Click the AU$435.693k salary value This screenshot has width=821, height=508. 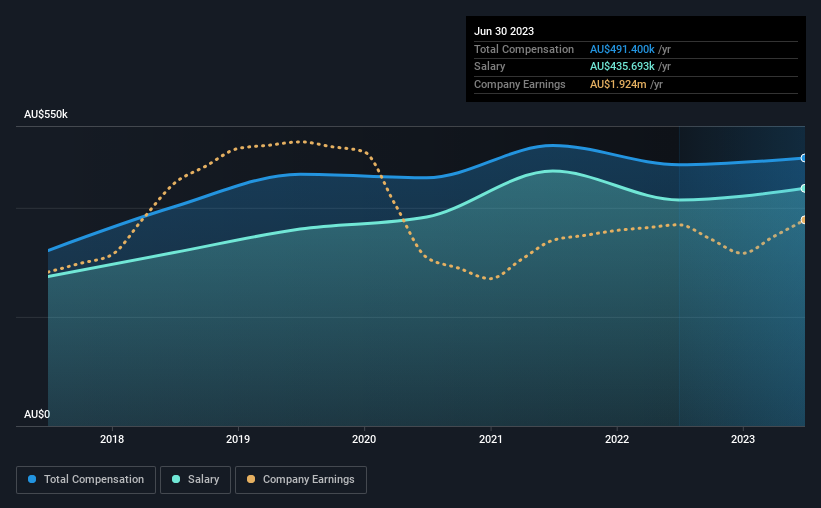pyautogui.click(x=622, y=67)
